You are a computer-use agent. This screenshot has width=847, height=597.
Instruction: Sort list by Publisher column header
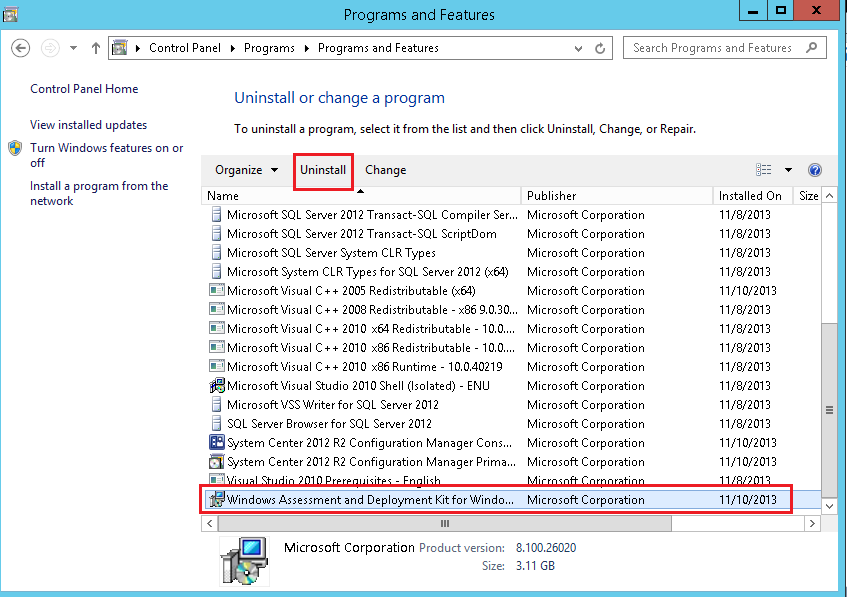point(552,196)
